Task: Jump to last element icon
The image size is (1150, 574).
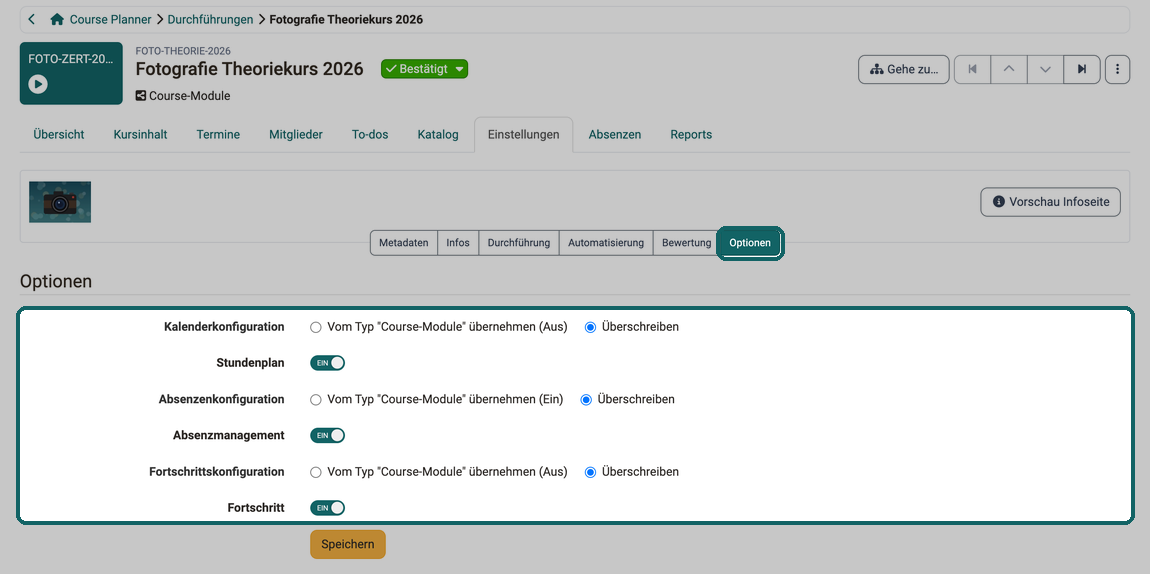Action: (x=1082, y=70)
